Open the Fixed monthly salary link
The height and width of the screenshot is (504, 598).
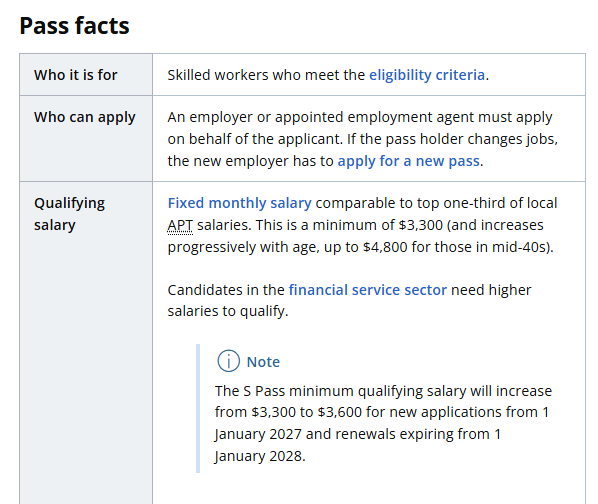(x=240, y=203)
